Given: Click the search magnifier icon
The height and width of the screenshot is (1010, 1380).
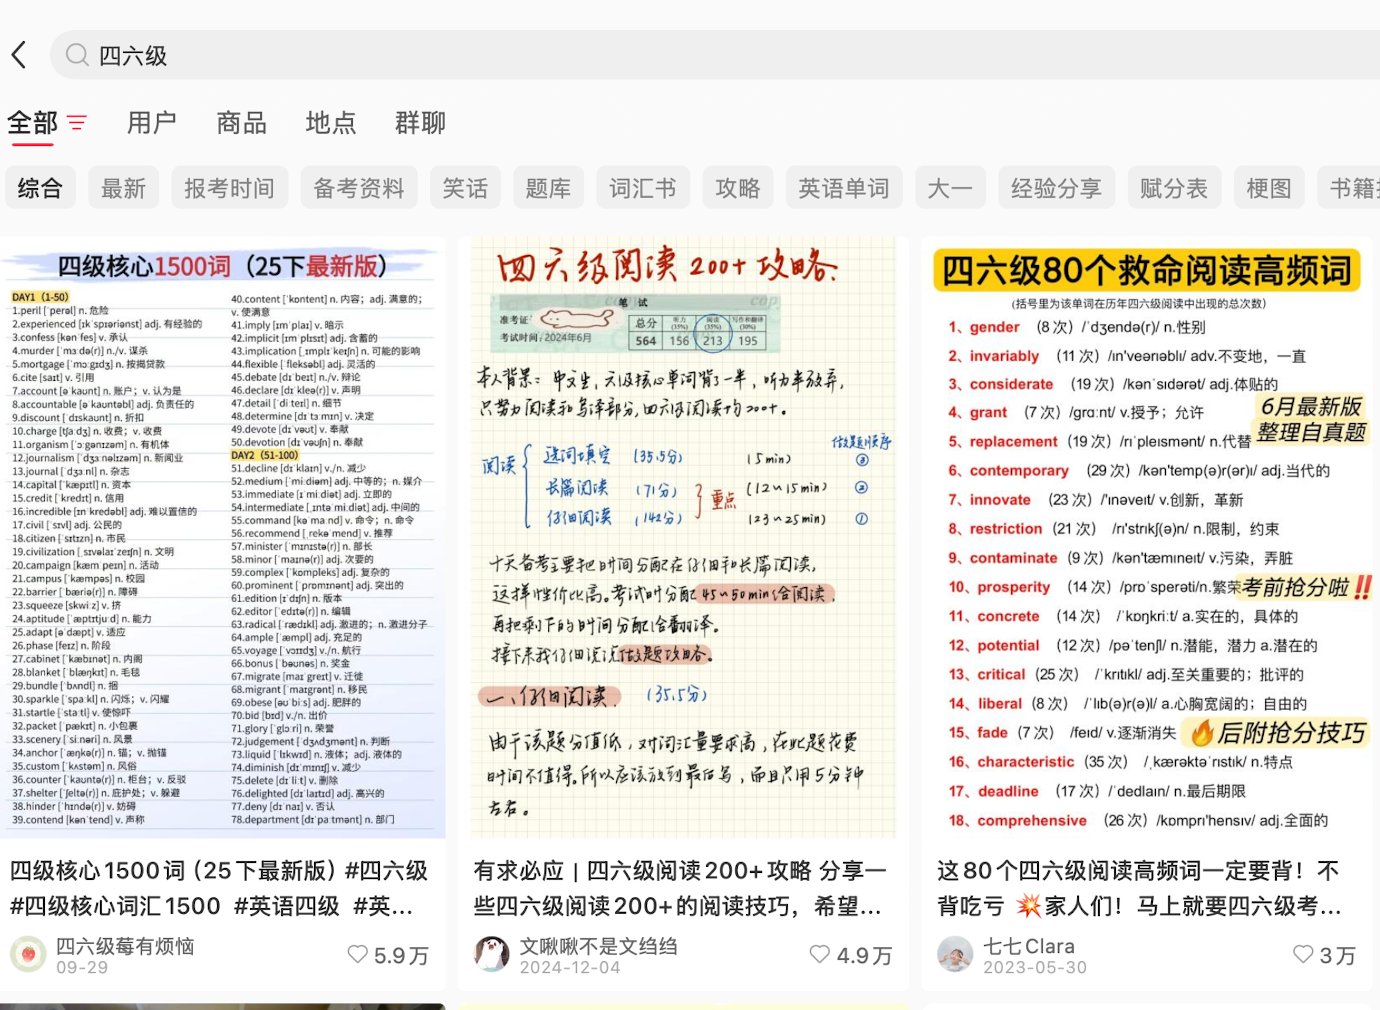Looking at the screenshot, I should click(x=77, y=55).
